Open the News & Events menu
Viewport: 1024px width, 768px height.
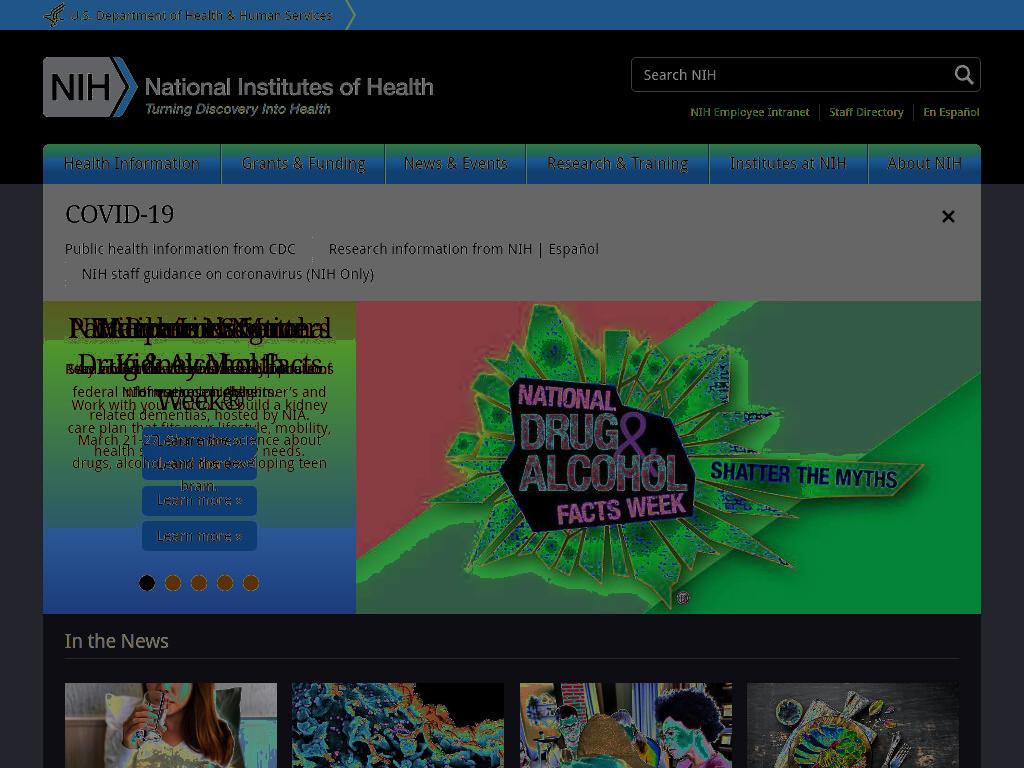pos(456,163)
